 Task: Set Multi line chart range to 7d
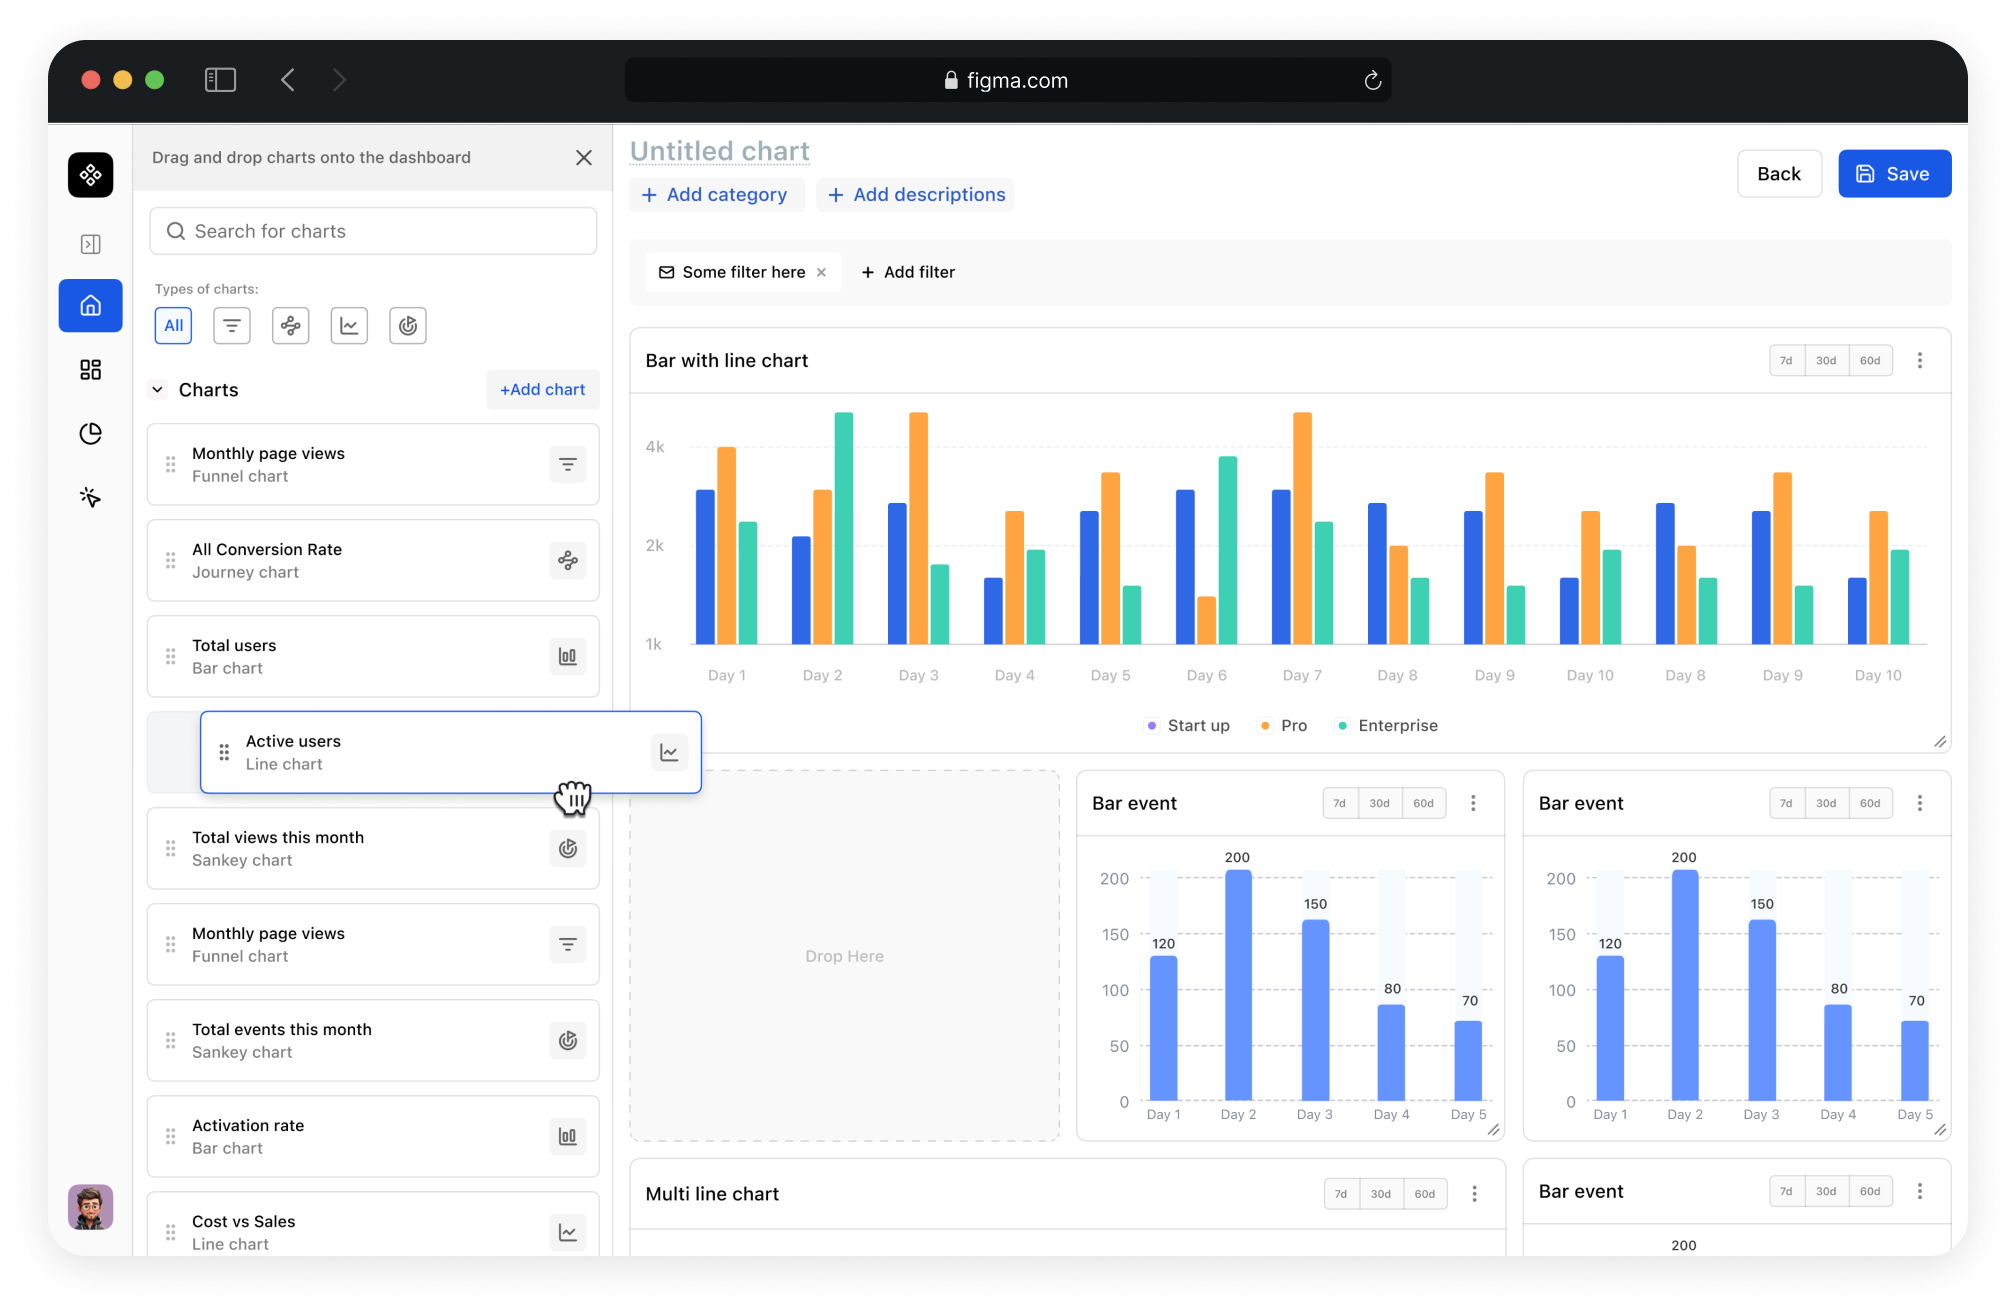click(x=1340, y=1194)
